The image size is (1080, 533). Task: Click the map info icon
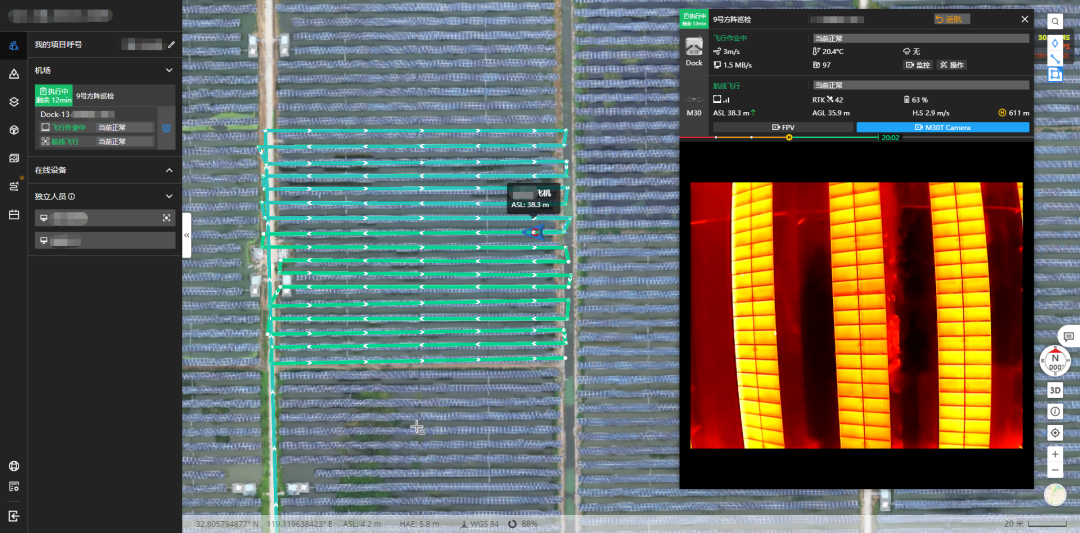coord(1055,411)
